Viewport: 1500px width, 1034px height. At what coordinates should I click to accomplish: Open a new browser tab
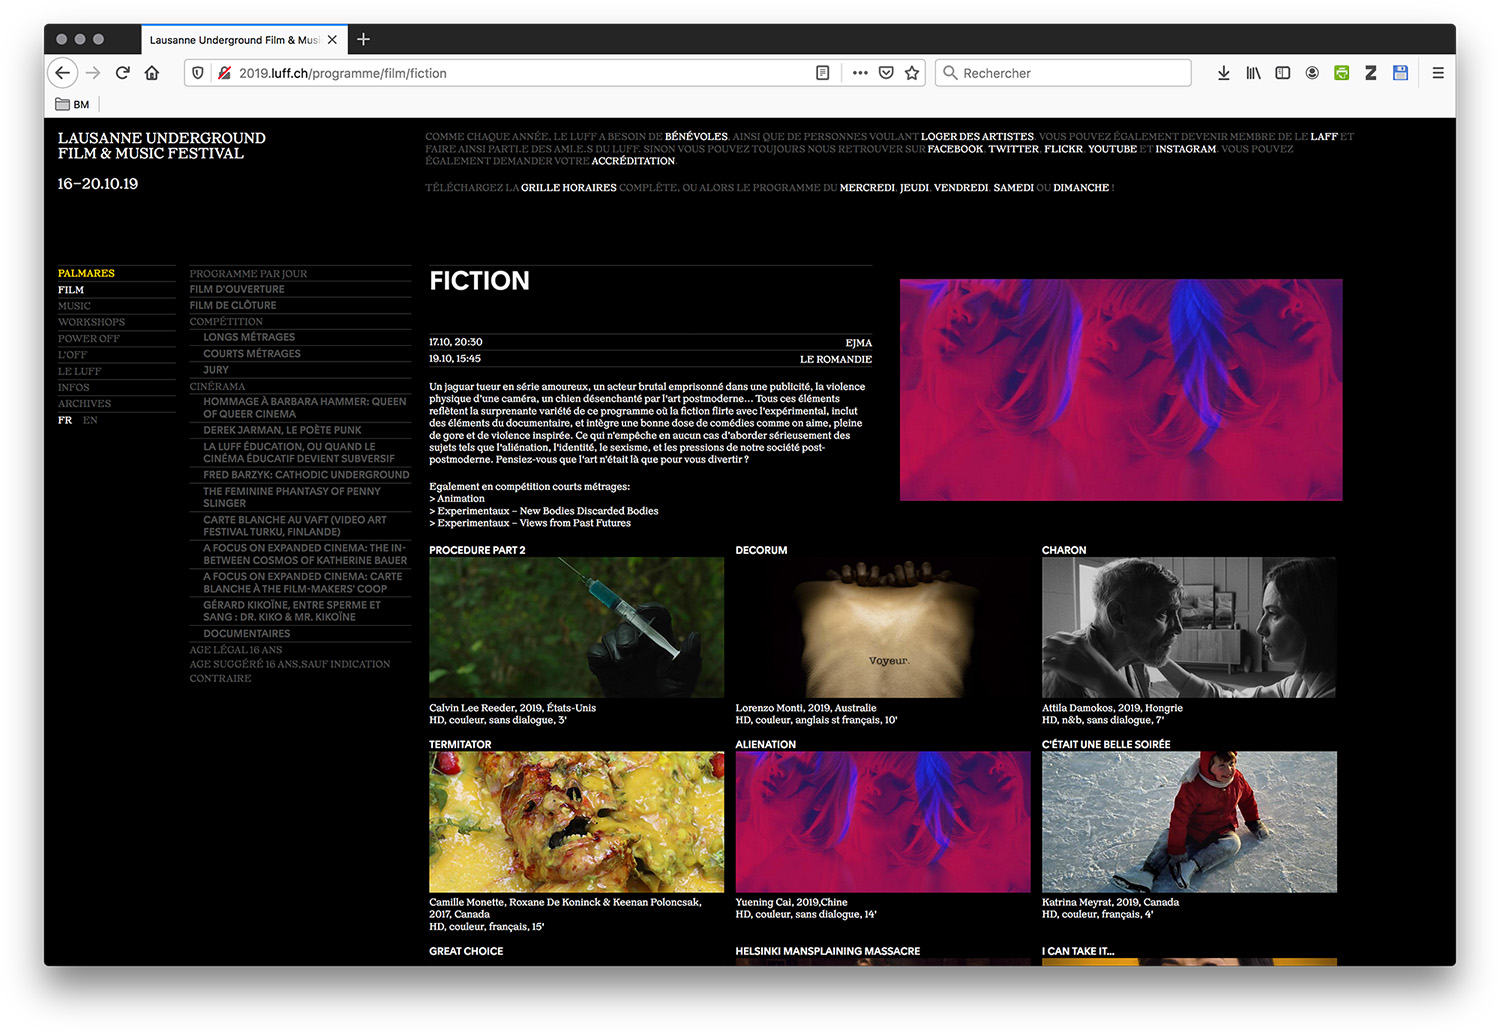point(363,40)
